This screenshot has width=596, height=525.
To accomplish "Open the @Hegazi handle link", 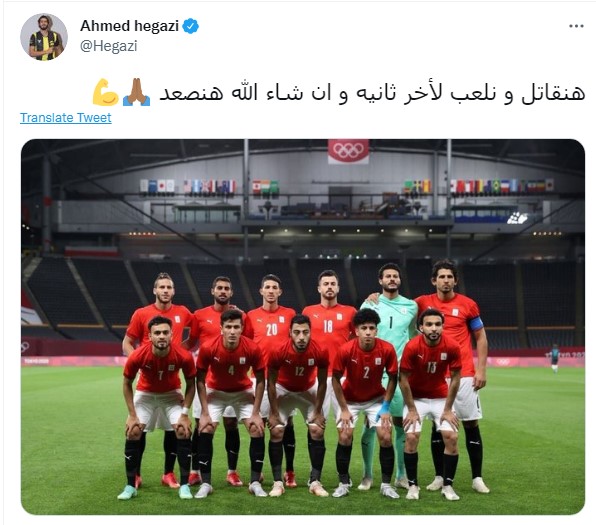I will [108, 46].
